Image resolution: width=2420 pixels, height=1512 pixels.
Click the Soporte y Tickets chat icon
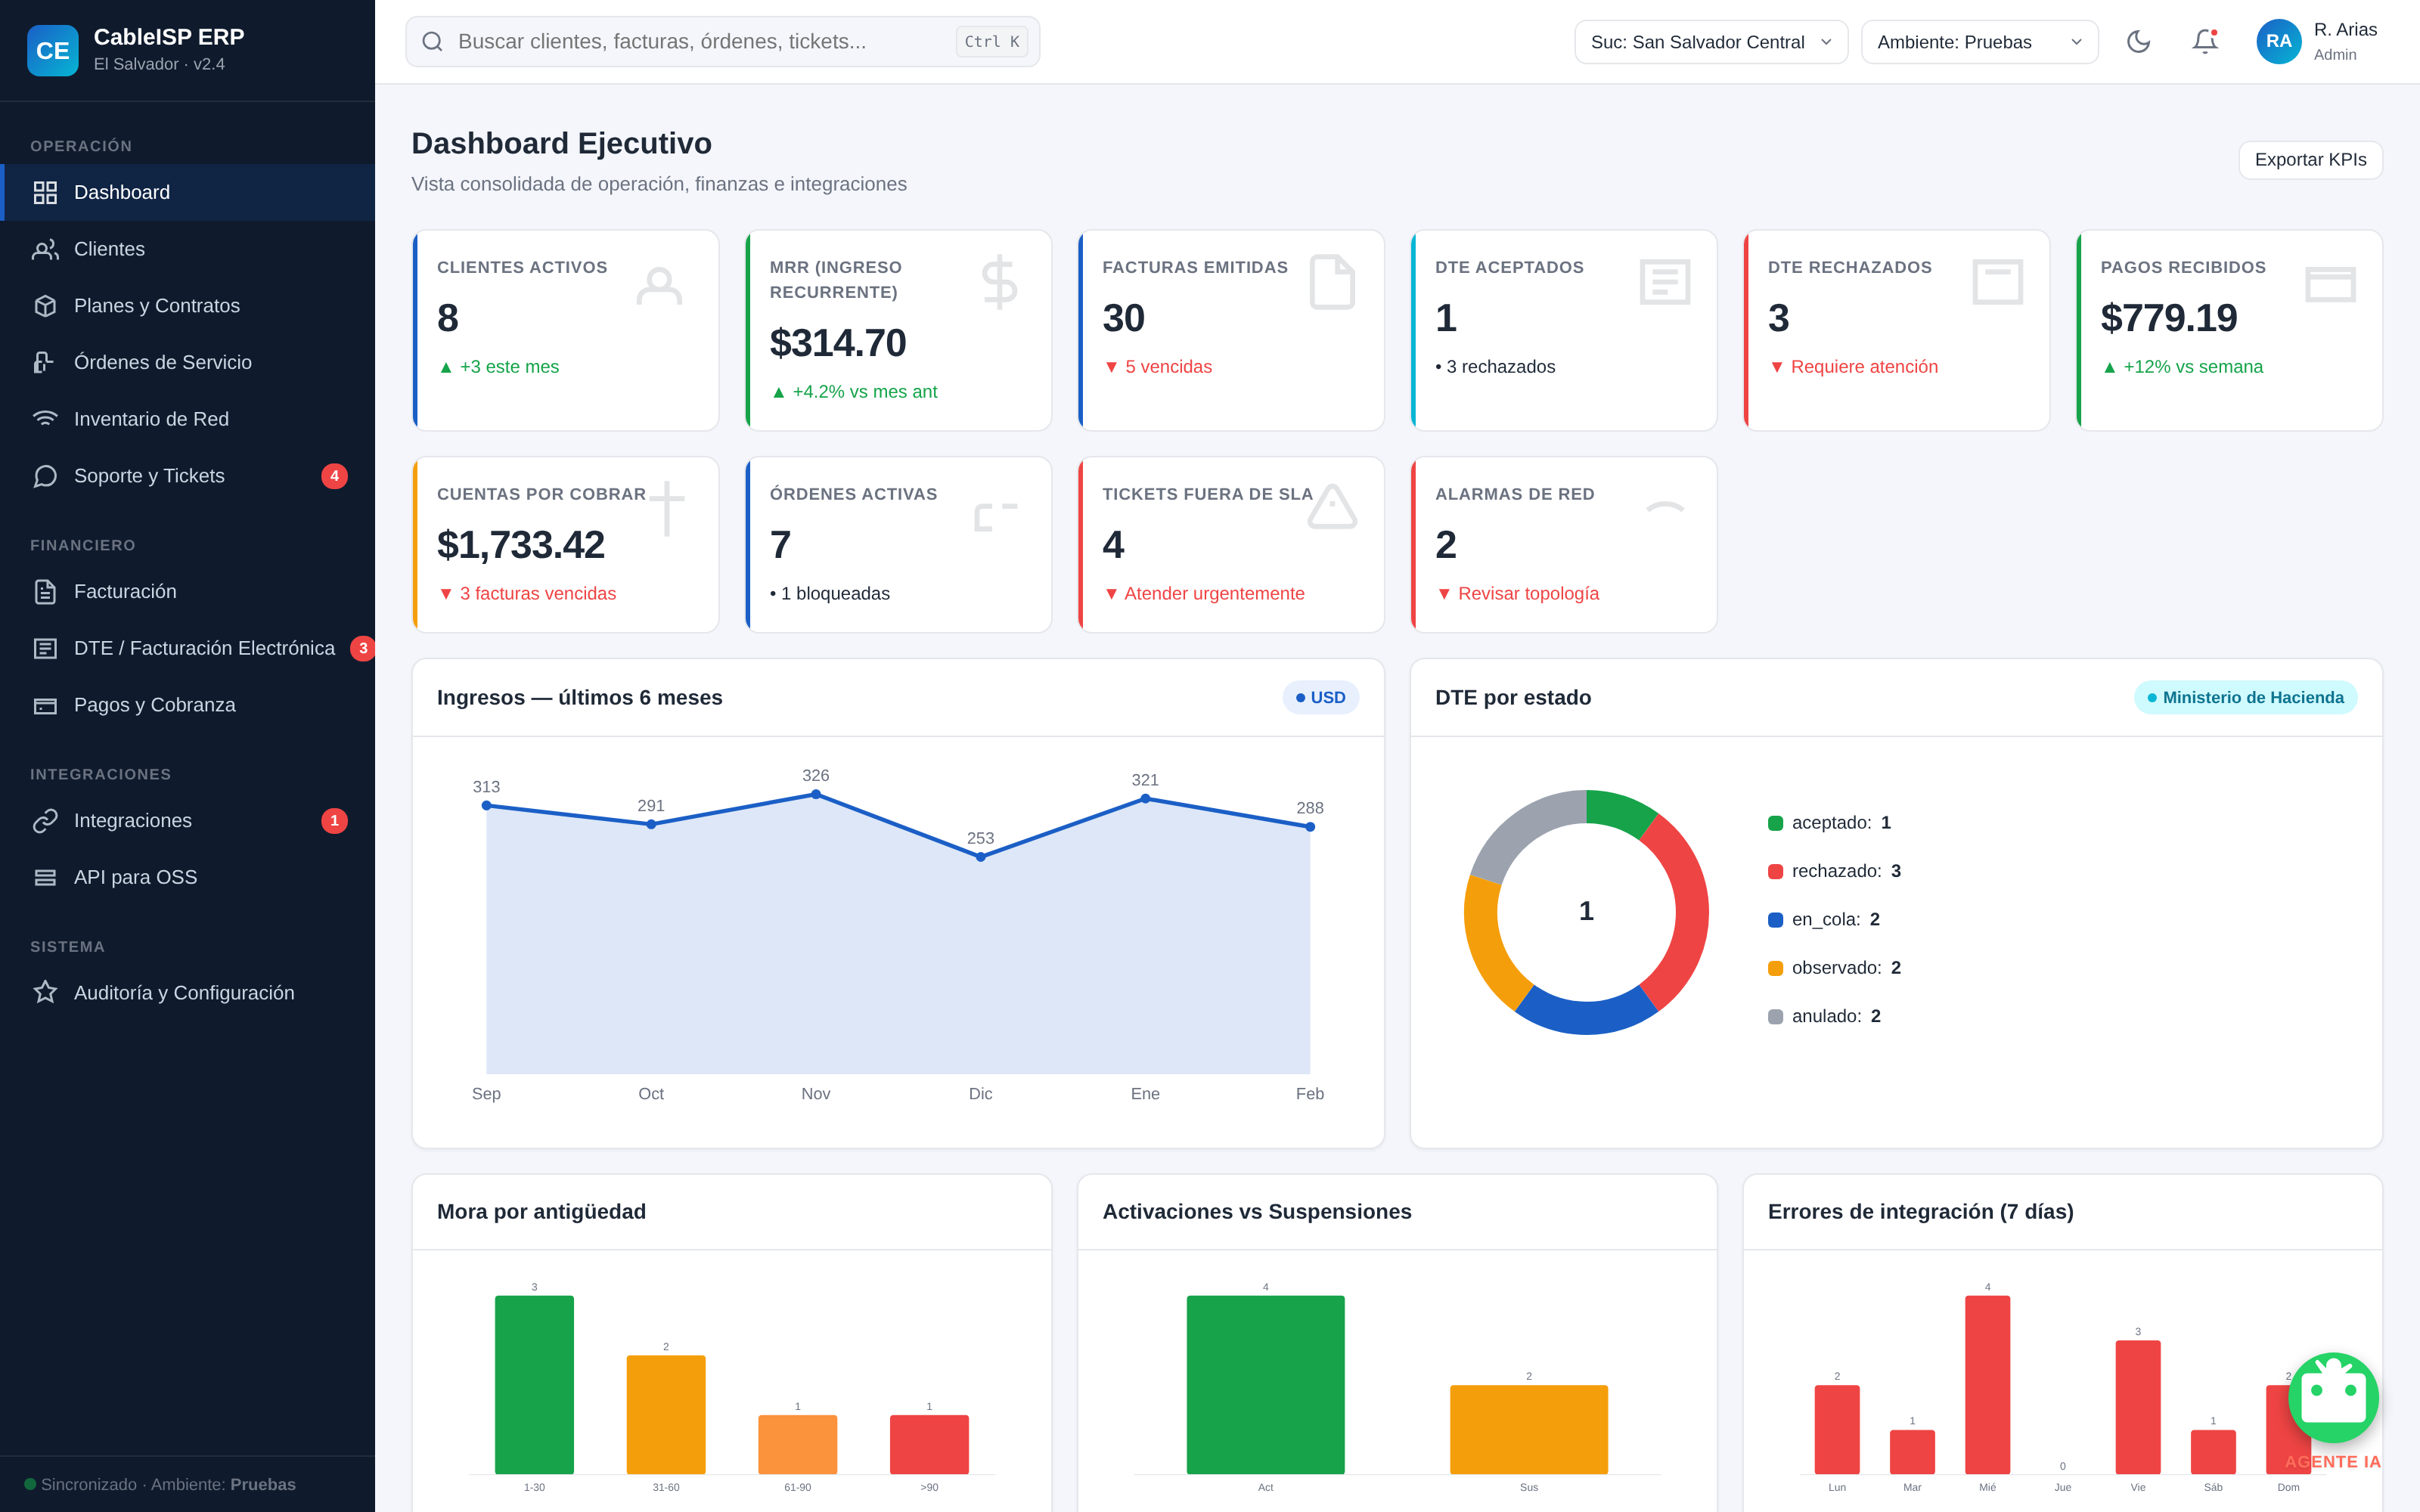point(45,476)
